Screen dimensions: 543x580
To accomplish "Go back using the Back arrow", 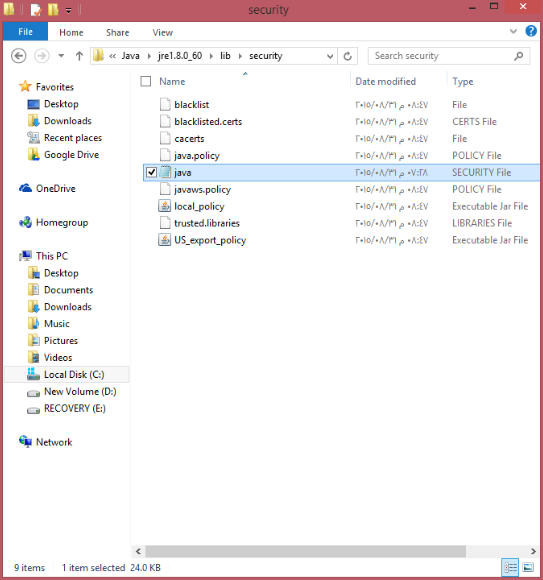I will 18,56.
